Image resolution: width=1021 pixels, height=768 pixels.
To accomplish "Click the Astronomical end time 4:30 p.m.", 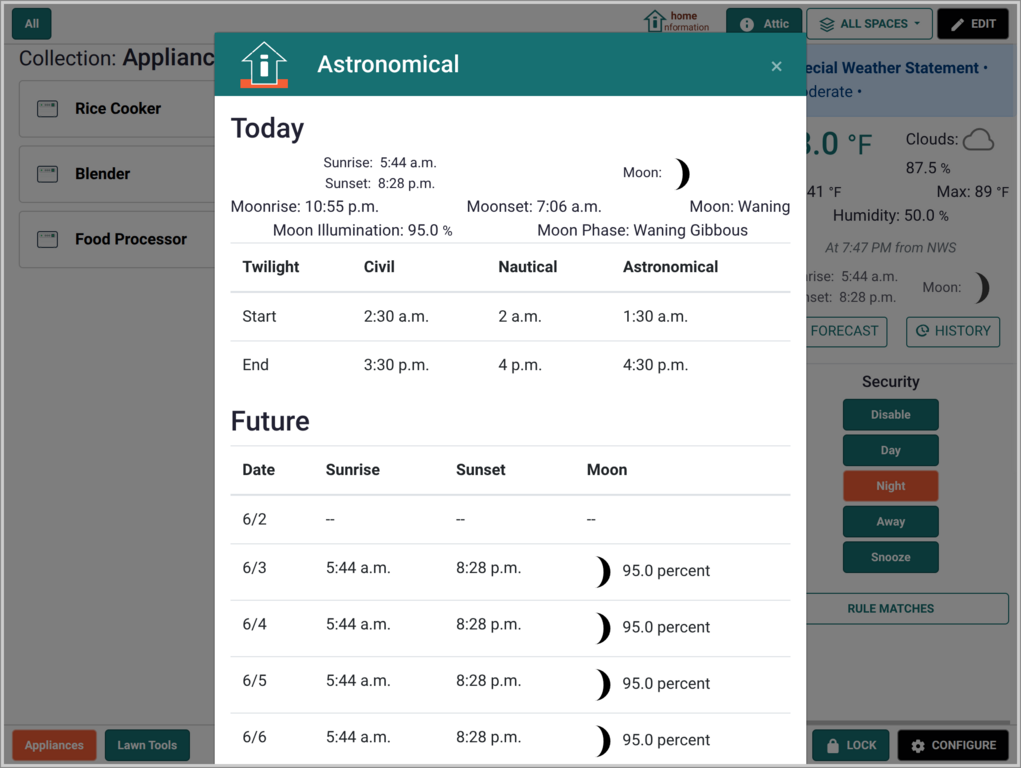I will coord(655,365).
